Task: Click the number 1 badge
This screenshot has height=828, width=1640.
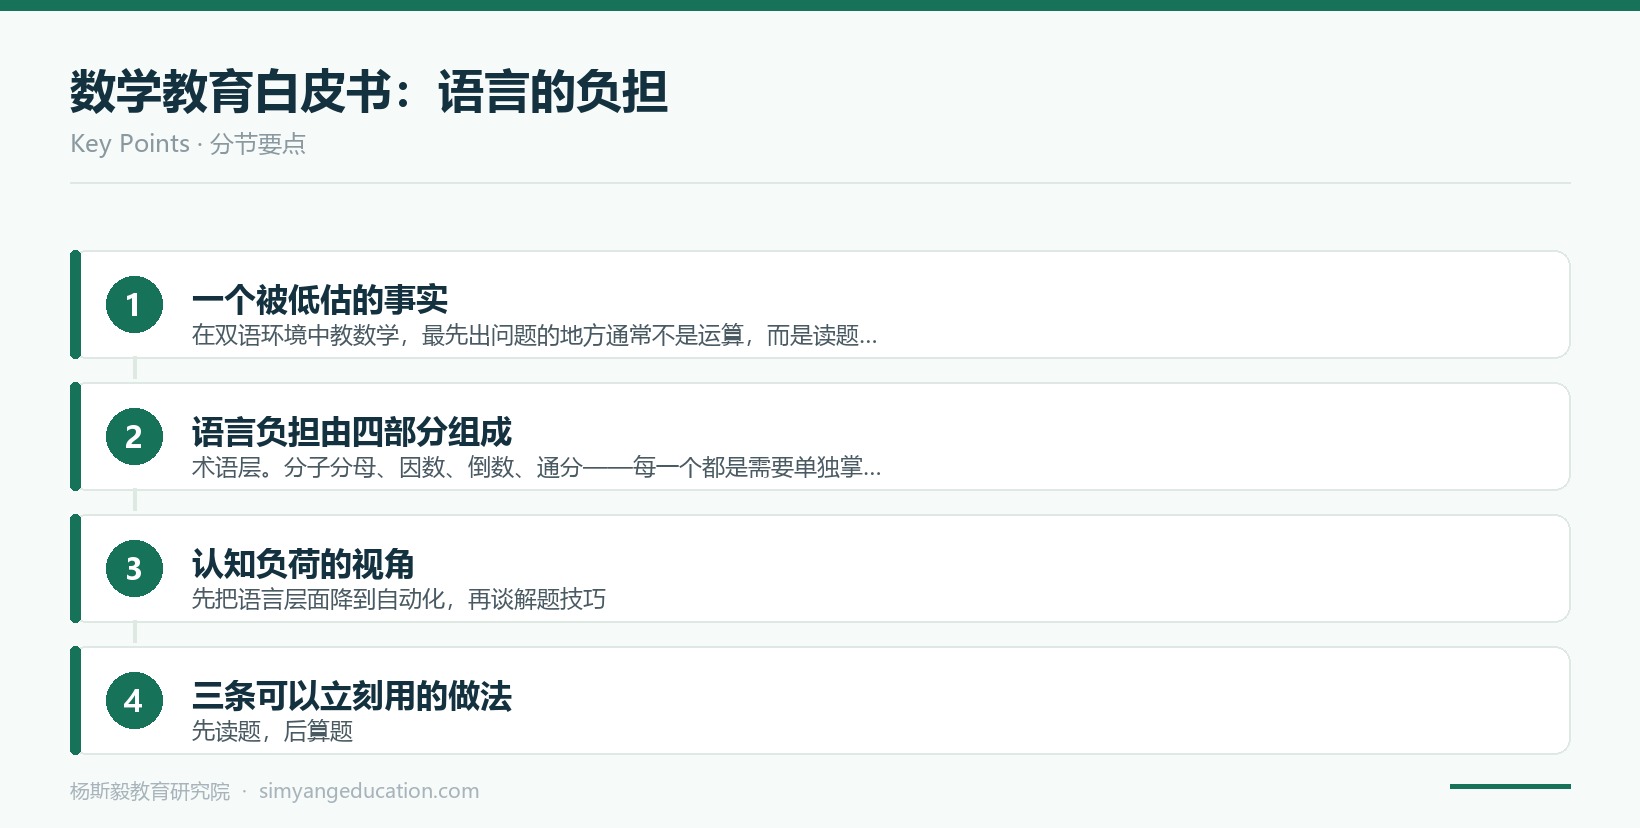Action: pos(134,304)
